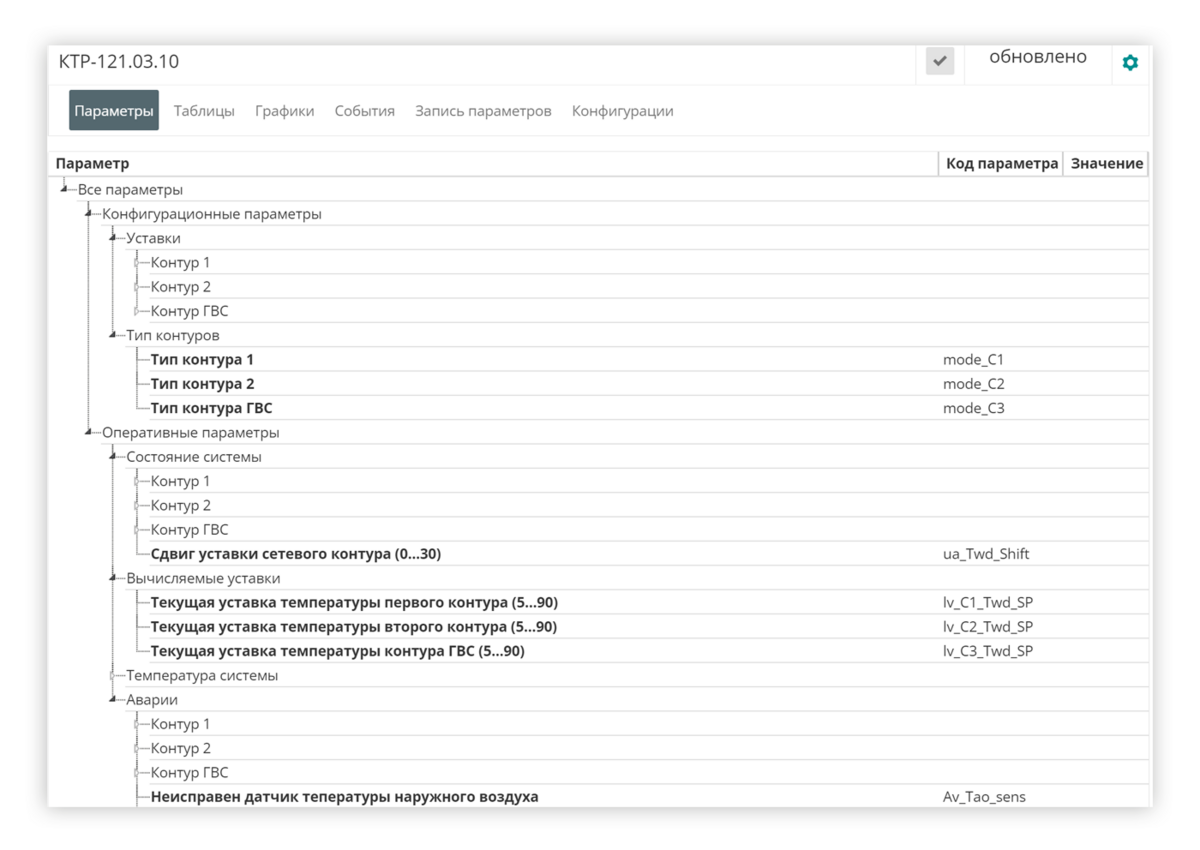The image size is (1200, 850).
Task: Open the События tab
Action: pos(365,111)
